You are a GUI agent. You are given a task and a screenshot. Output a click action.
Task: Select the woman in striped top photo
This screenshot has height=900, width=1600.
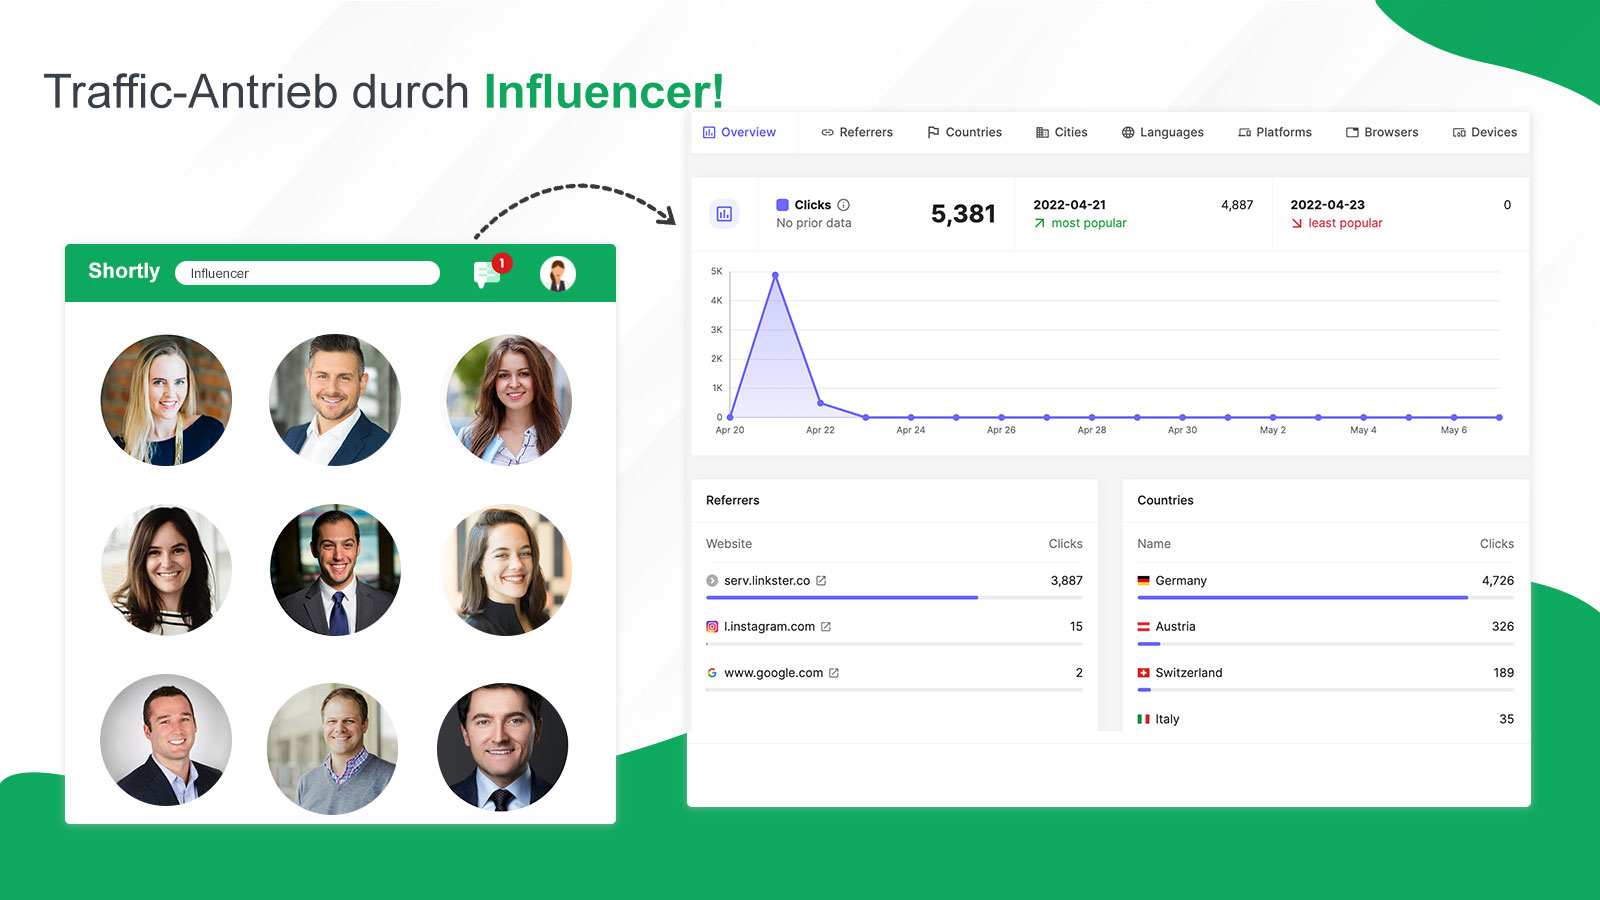[x=166, y=570]
